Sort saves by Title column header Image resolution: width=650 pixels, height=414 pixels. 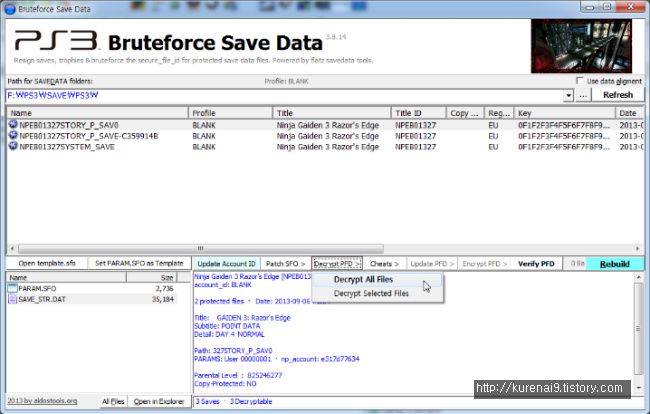pos(332,113)
